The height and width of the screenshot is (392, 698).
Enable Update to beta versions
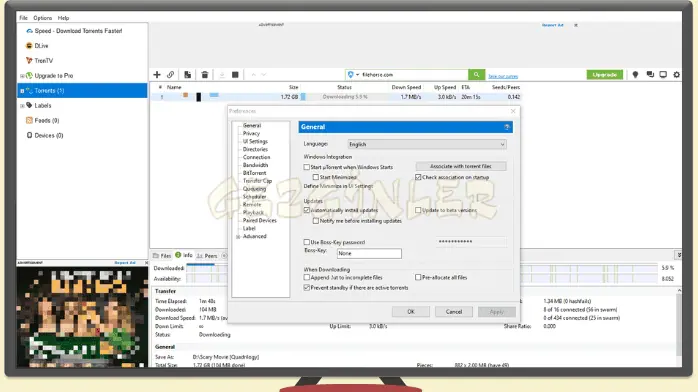tap(418, 210)
